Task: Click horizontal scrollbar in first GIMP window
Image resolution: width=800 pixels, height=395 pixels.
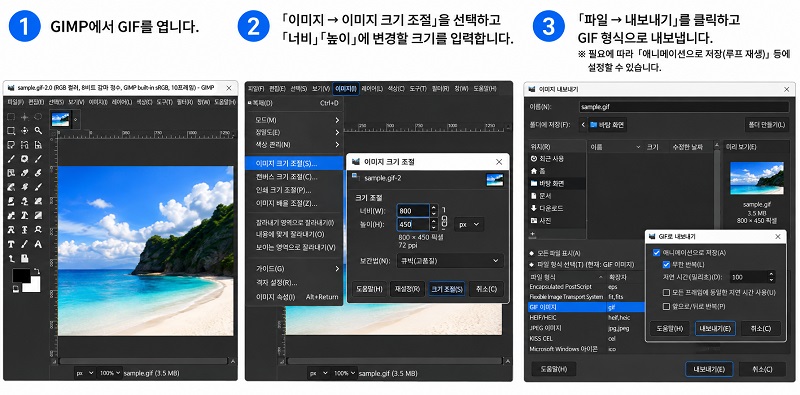Action: [143, 361]
